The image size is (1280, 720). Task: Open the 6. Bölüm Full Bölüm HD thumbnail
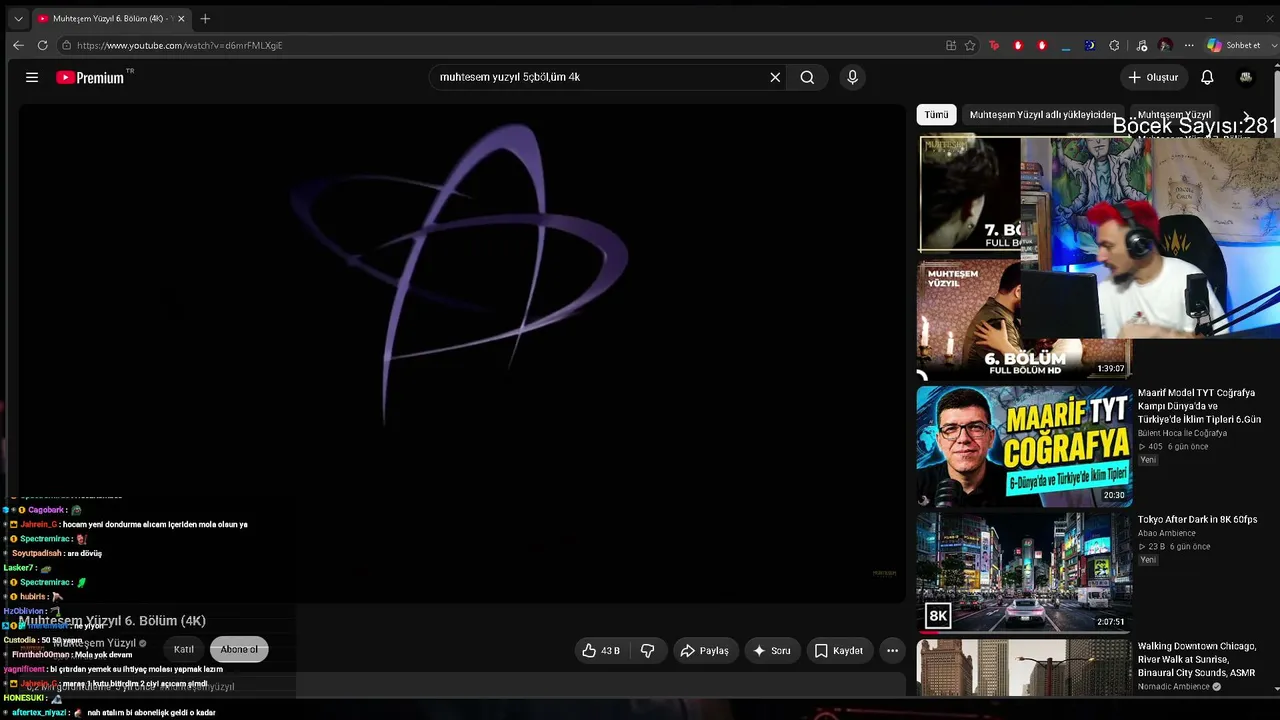tap(1024, 320)
